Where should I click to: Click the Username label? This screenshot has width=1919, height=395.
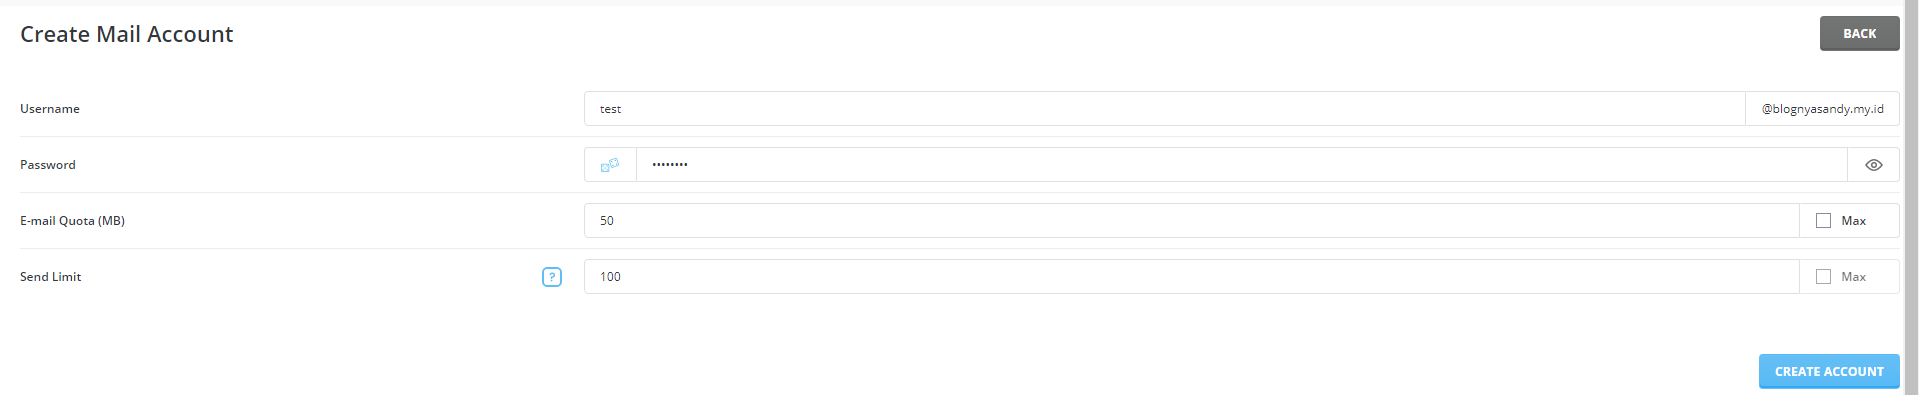tap(50, 109)
